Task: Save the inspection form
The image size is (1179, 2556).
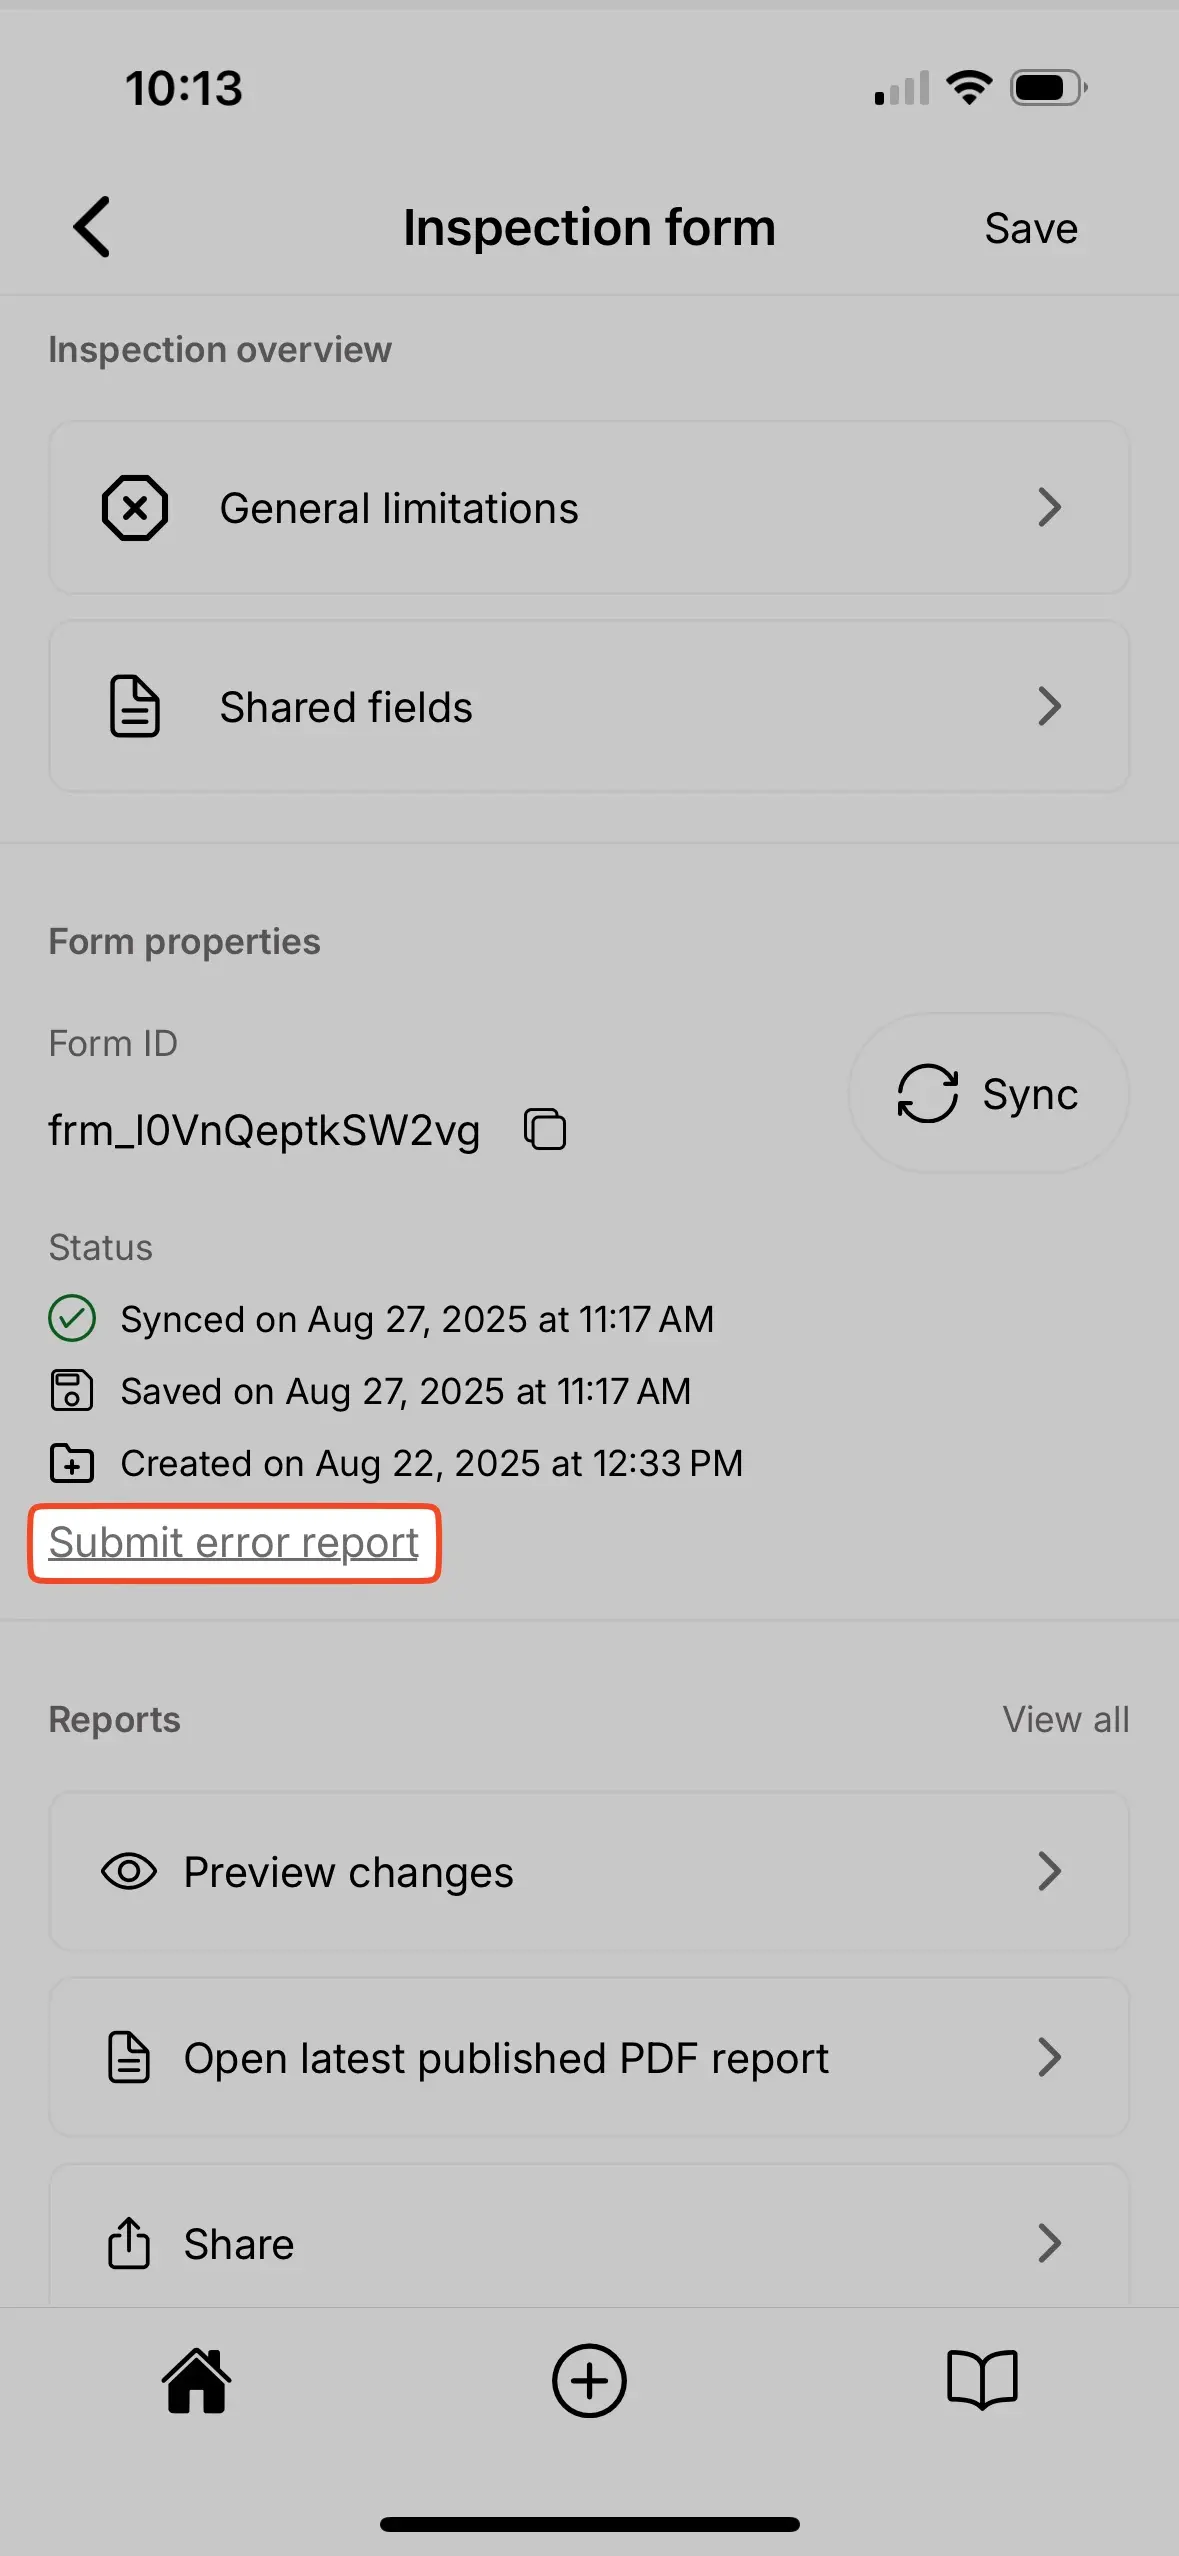Action: click(1030, 227)
